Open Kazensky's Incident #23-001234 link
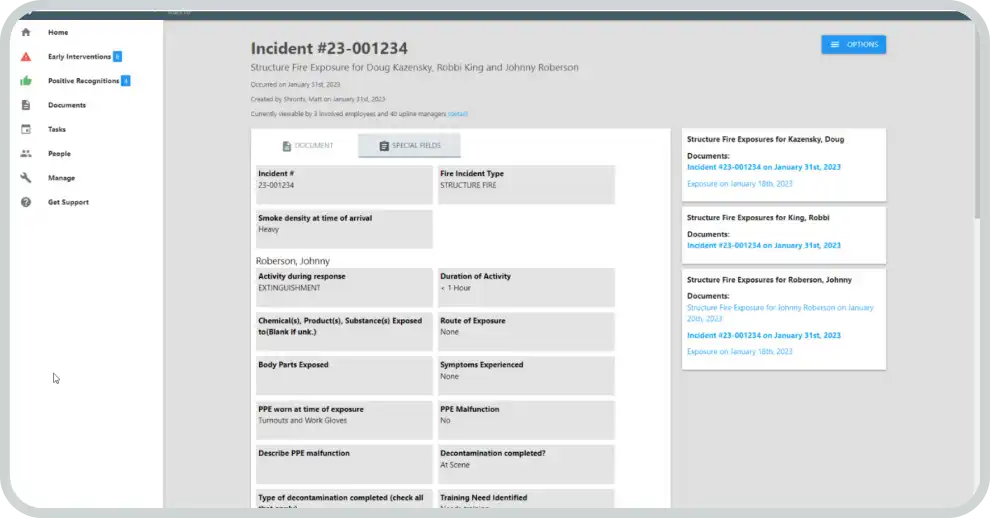Viewport: 990px width, 518px height. tap(763, 167)
